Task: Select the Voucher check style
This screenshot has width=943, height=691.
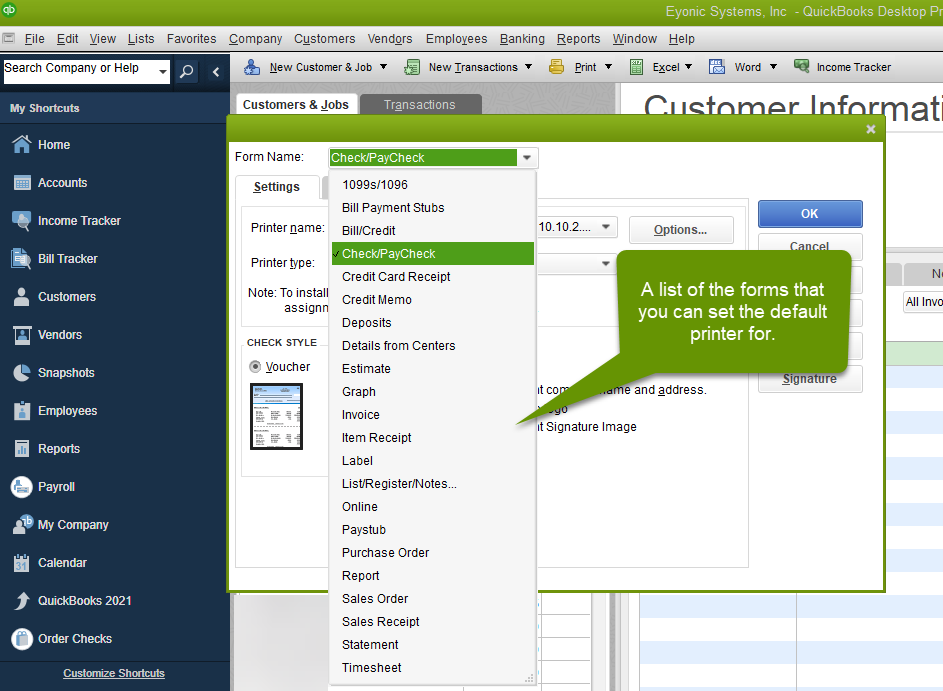Action: (x=255, y=366)
